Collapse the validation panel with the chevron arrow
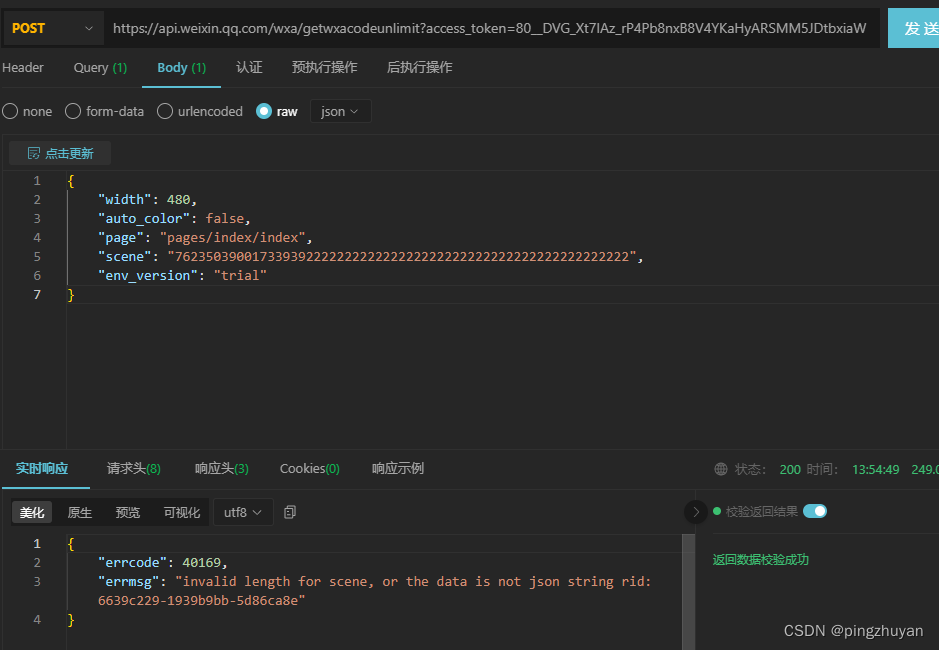Viewport: 939px width, 650px height. point(696,512)
